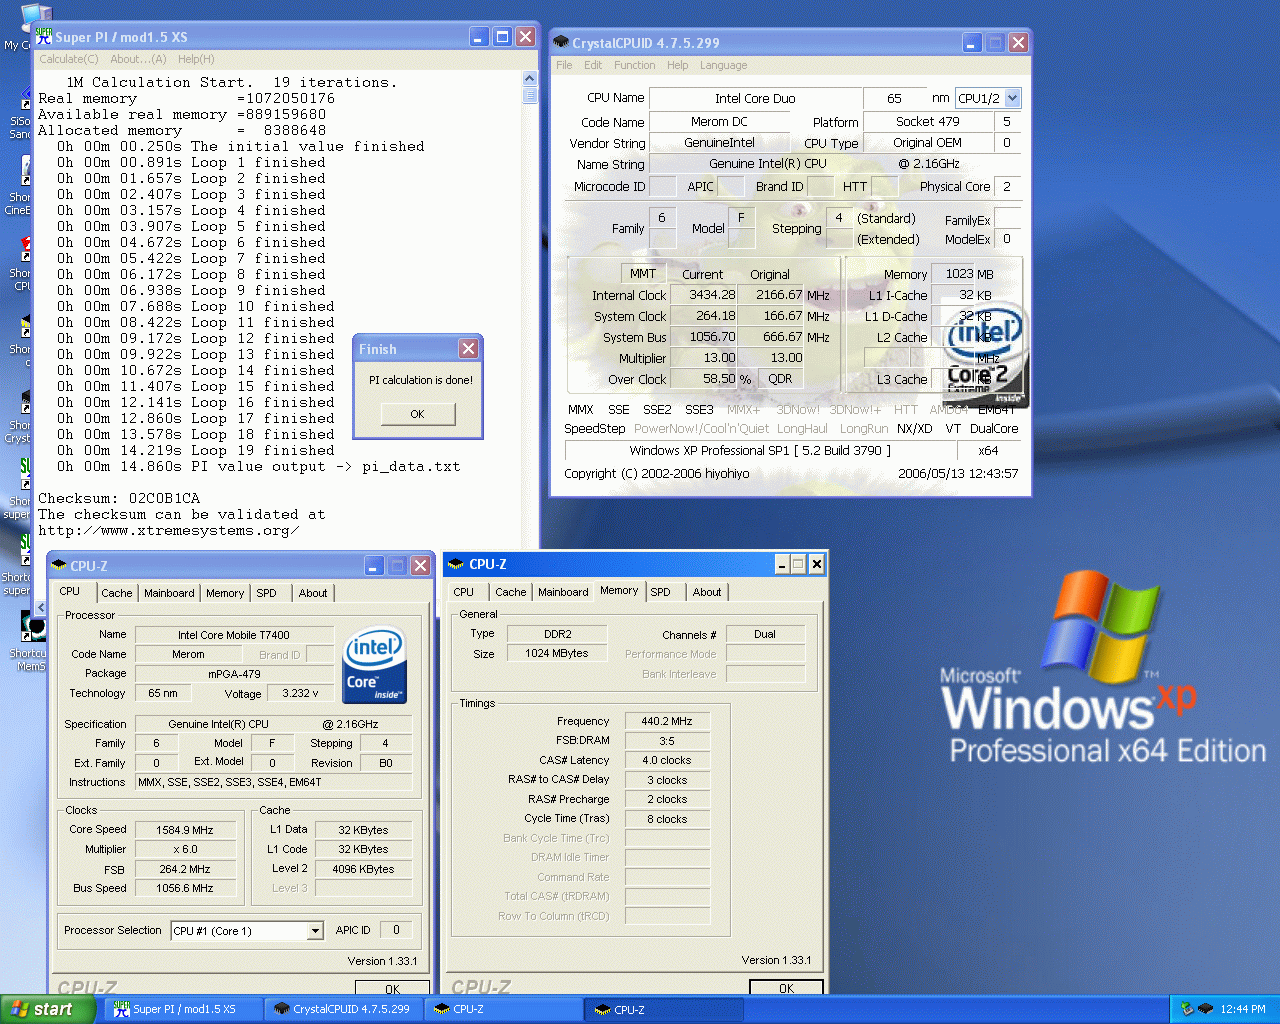Expand the CPU1/2 dropdown in CrystalCPUID
1280x1024 pixels.
pyautogui.click(x=1013, y=98)
